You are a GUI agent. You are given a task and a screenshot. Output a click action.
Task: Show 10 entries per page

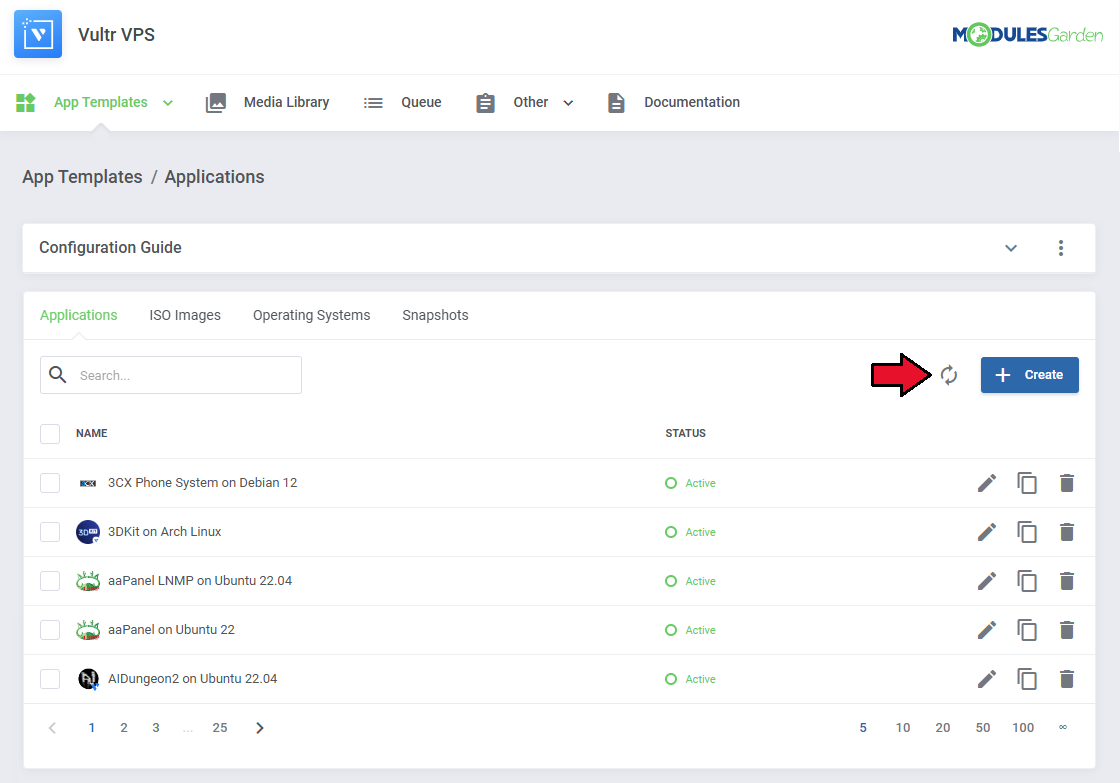pyautogui.click(x=903, y=728)
